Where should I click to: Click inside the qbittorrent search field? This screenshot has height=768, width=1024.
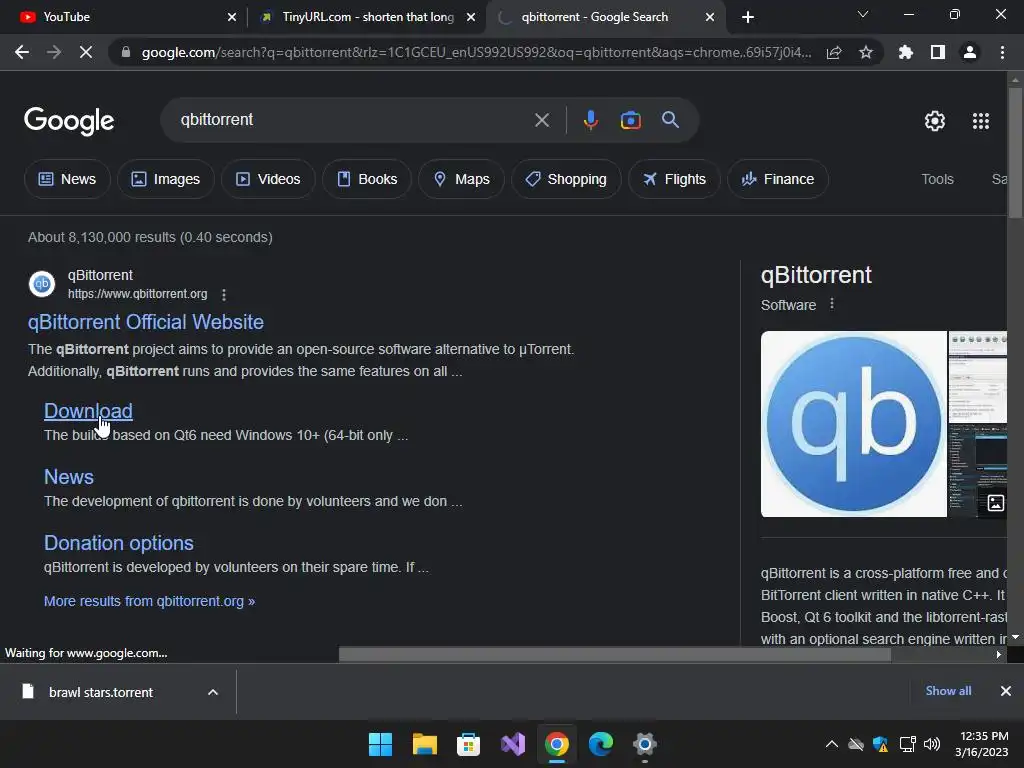click(x=353, y=120)
